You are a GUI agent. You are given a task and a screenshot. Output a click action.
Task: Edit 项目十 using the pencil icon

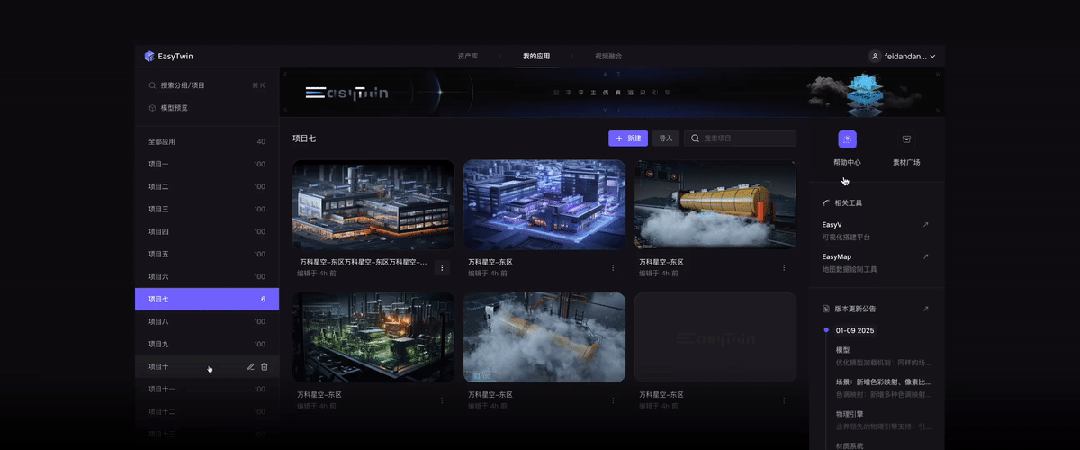coord(251,367)
